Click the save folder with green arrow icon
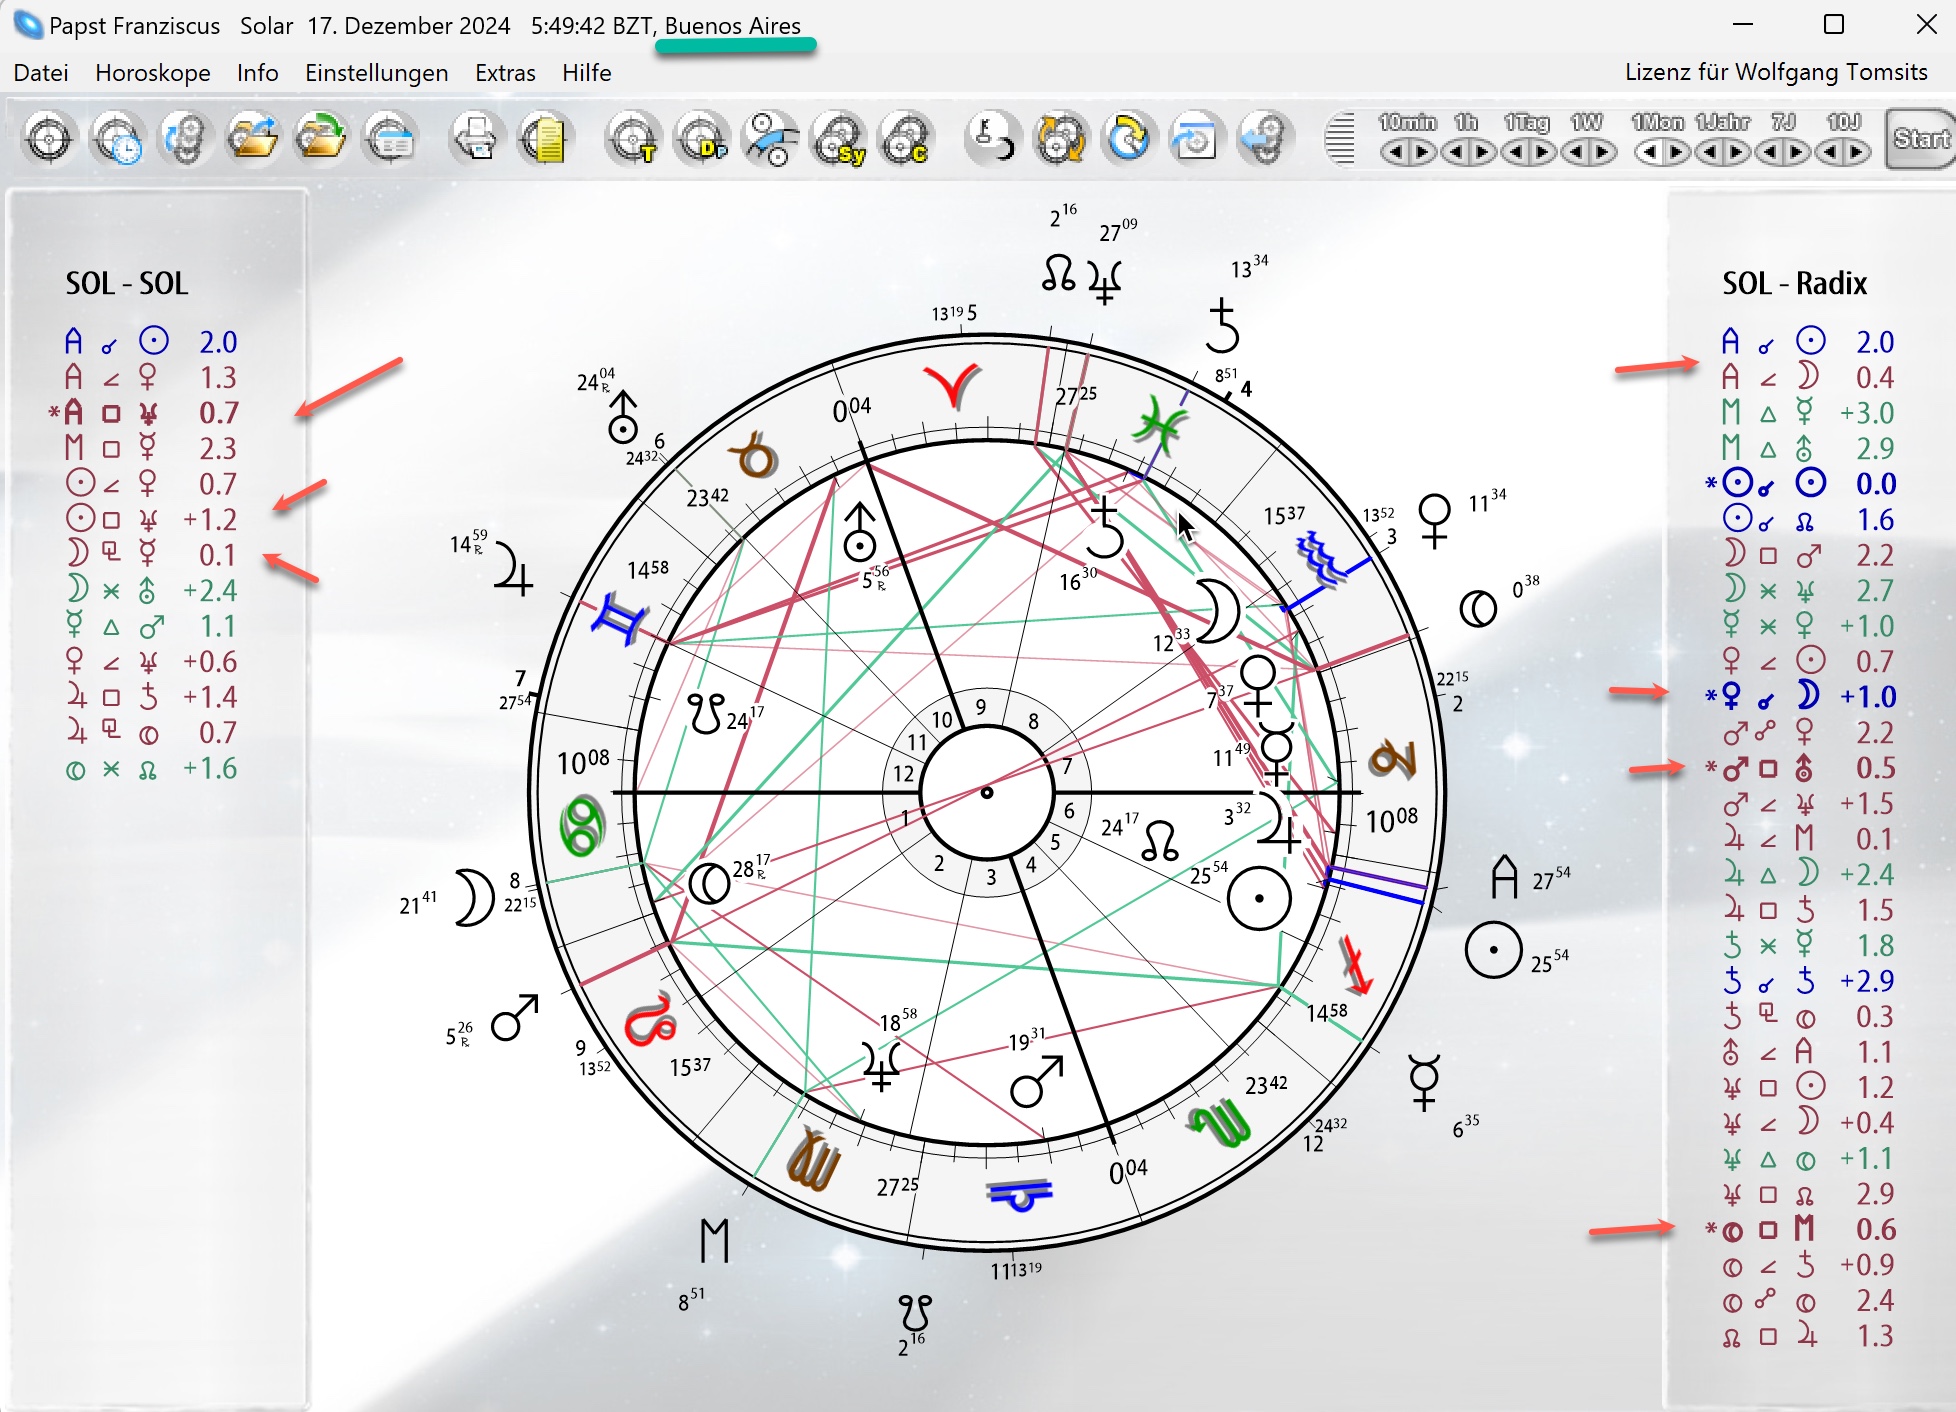Image resolution: width=1956 pixels, height=1412 pixels. coord(320,138)
